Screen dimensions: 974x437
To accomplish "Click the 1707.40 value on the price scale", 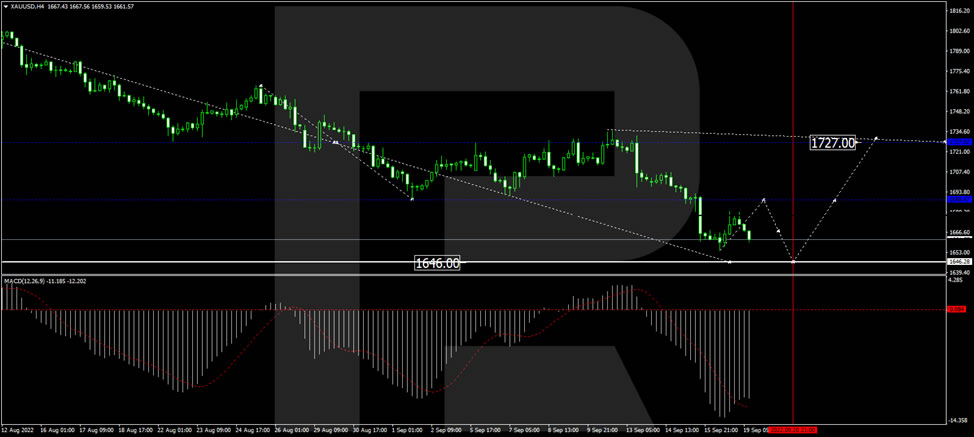I will click(x=959, y=172).
